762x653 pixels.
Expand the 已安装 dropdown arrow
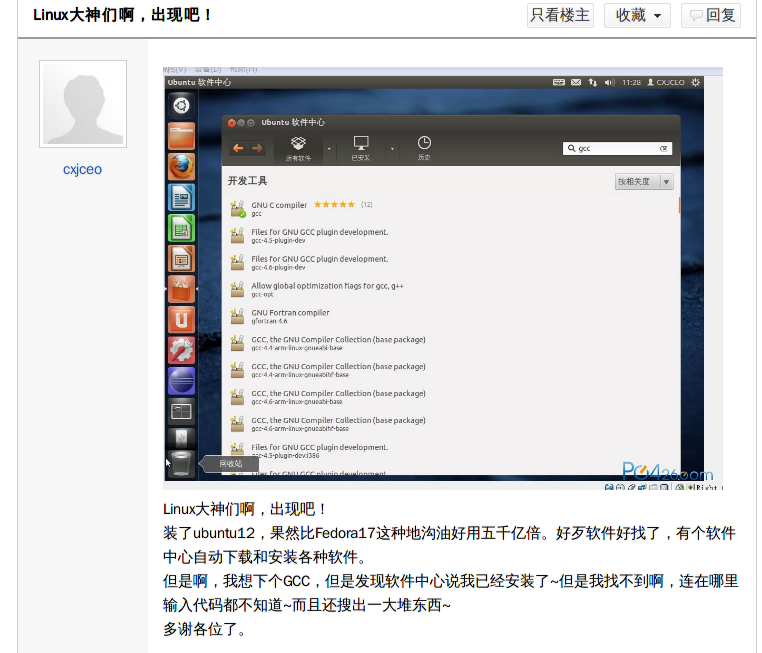click(x=392, y=149)
